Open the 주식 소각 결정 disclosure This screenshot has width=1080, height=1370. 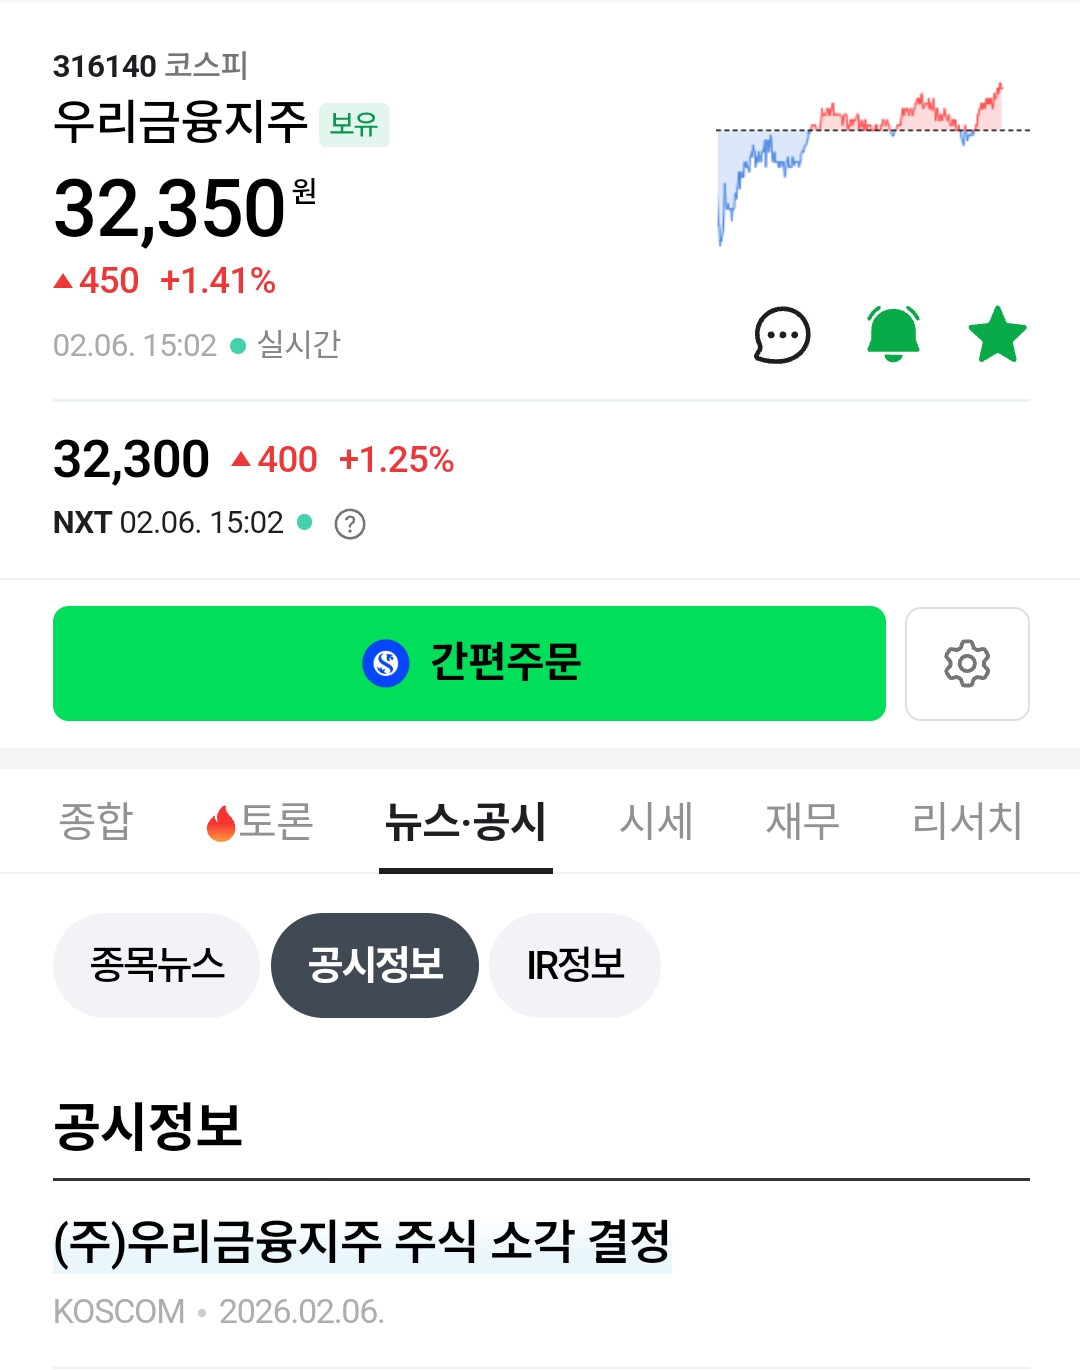361,1243
